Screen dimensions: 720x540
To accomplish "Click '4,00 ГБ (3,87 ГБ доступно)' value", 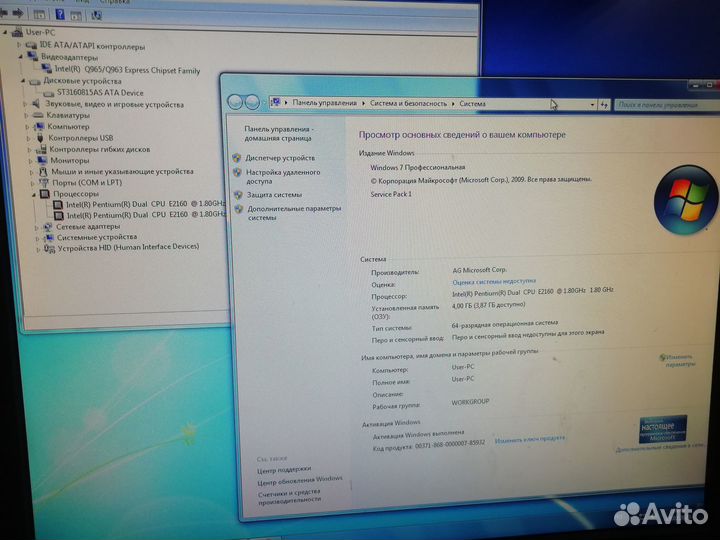I will point(488,305).
